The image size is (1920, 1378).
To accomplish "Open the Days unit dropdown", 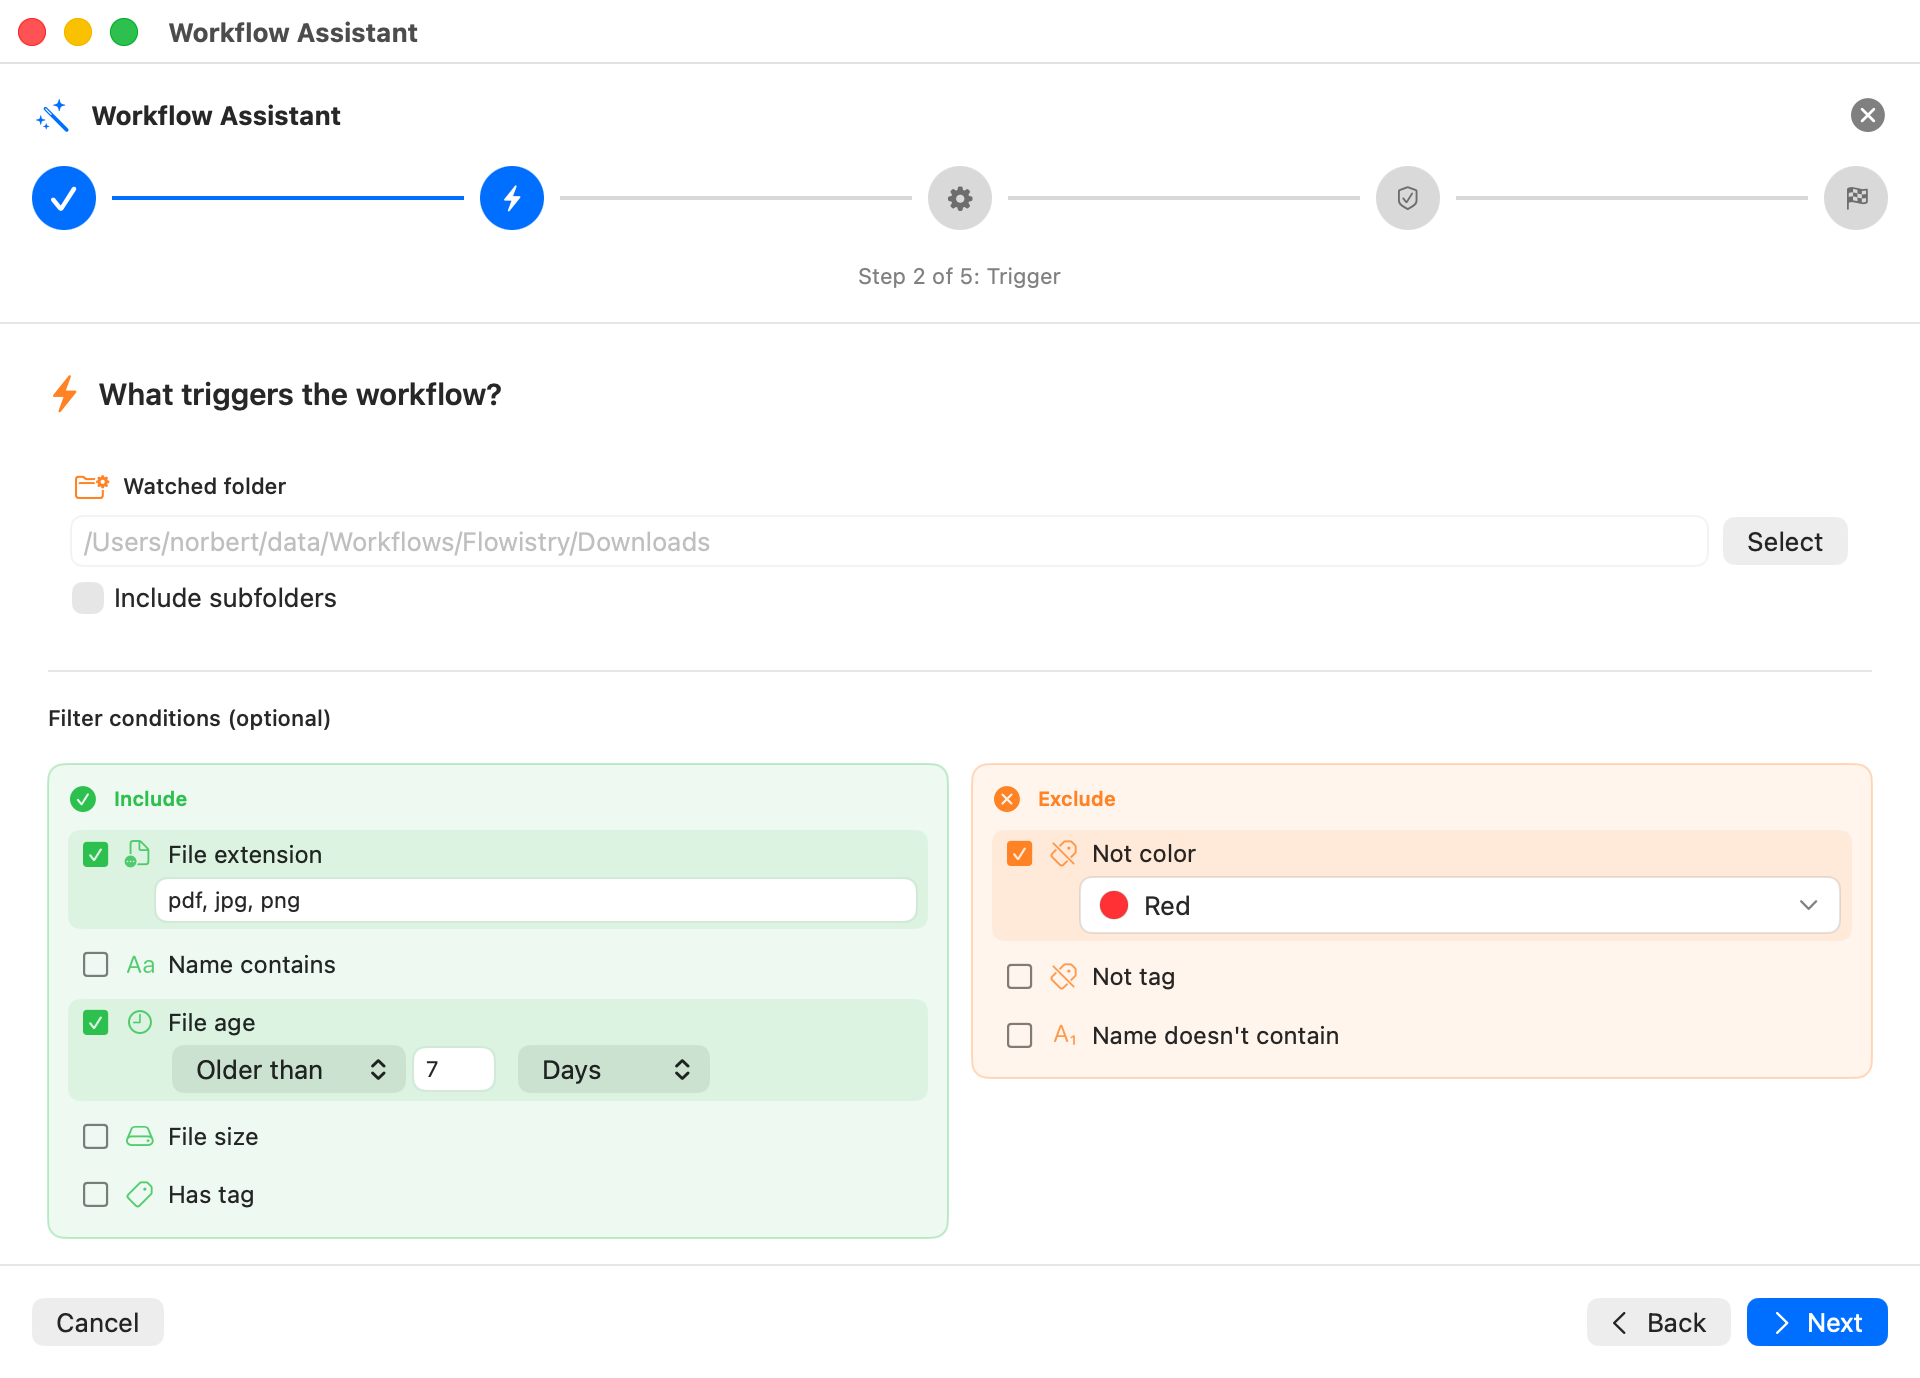I will (614, 1069).
